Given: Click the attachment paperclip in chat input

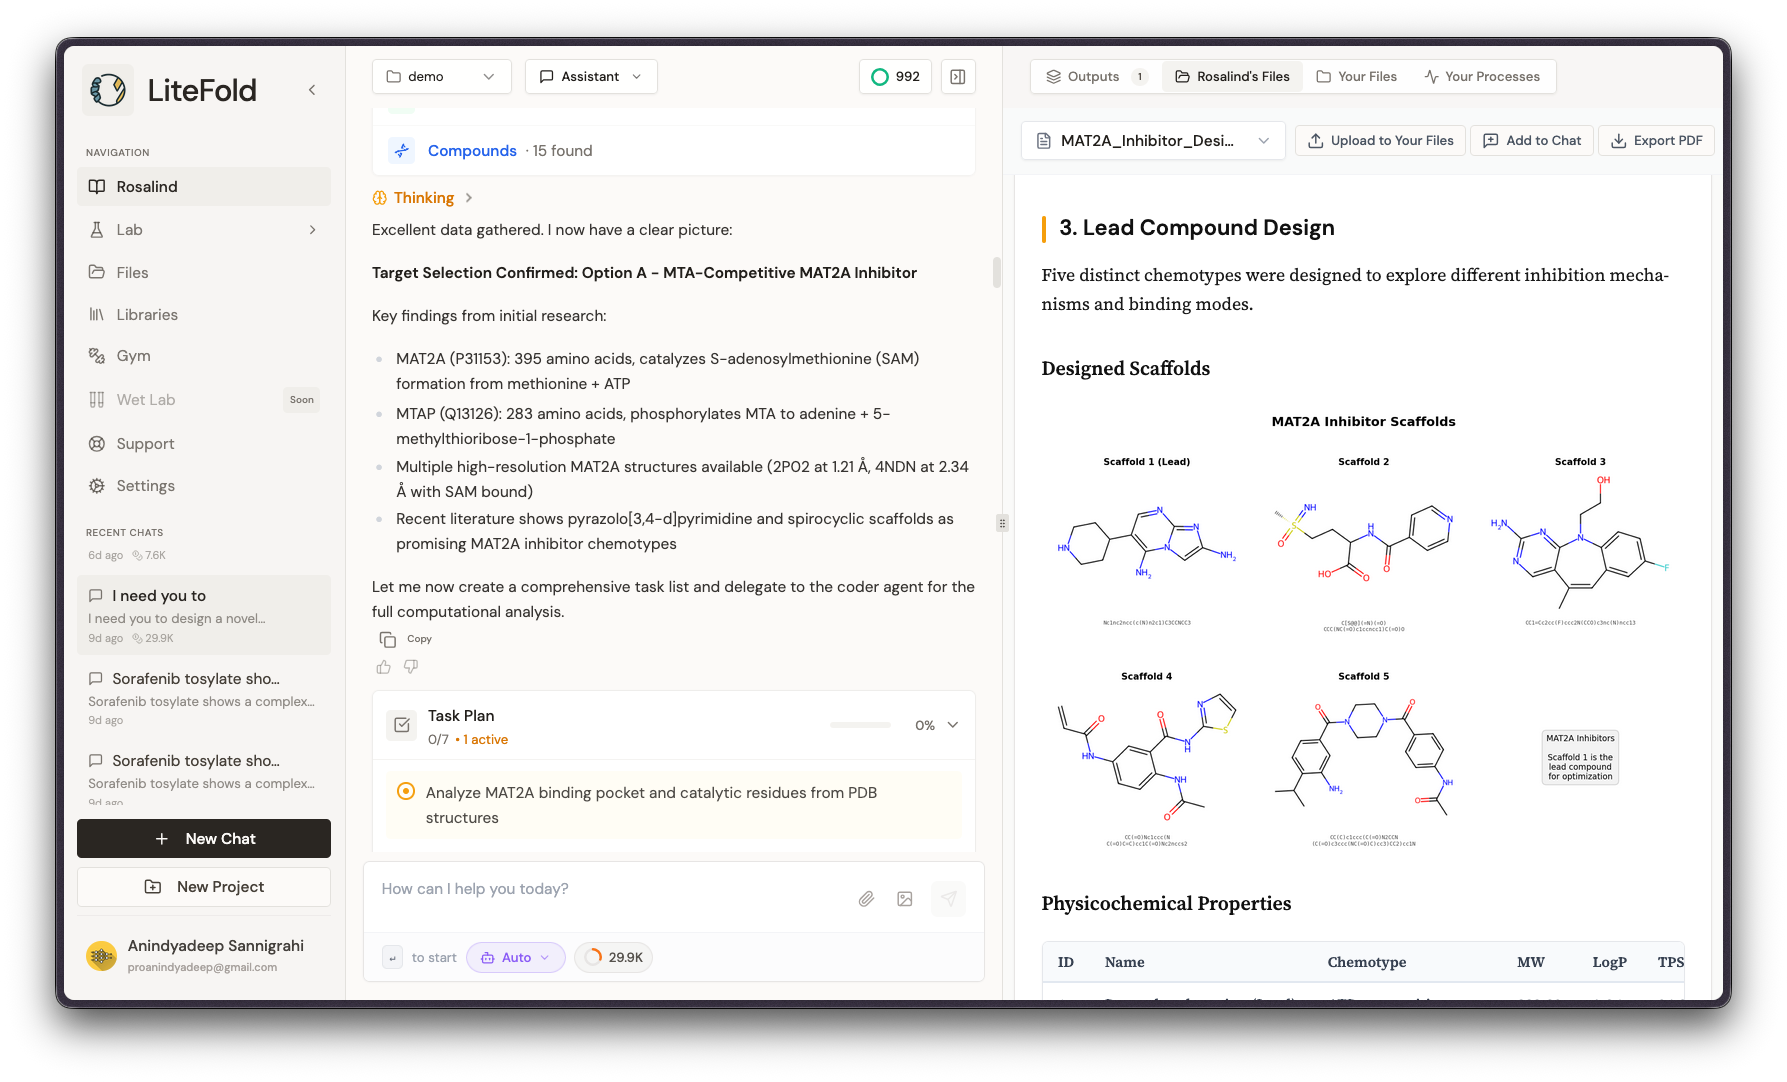Looking at the screenshot, I should pos(866,898).
